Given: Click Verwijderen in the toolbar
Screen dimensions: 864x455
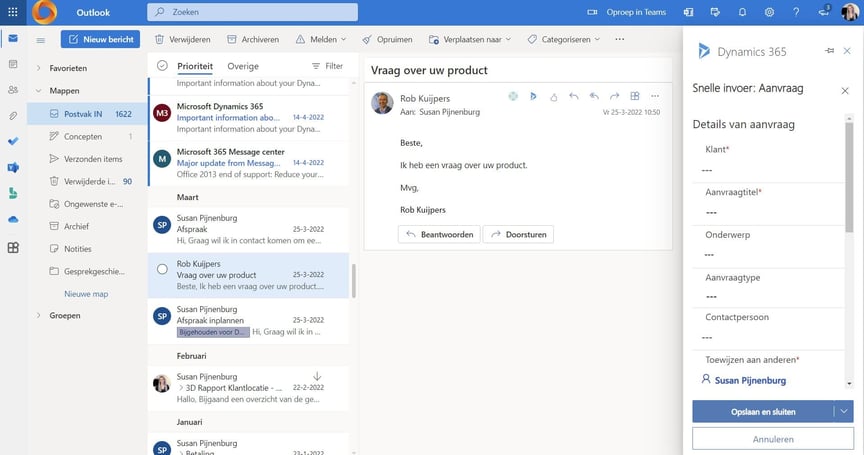Looking at the screenshot, I should click(182, 40).
